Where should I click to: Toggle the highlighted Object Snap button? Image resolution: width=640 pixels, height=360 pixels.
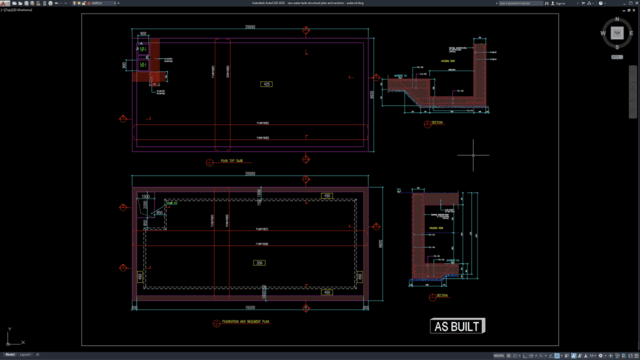557,356
